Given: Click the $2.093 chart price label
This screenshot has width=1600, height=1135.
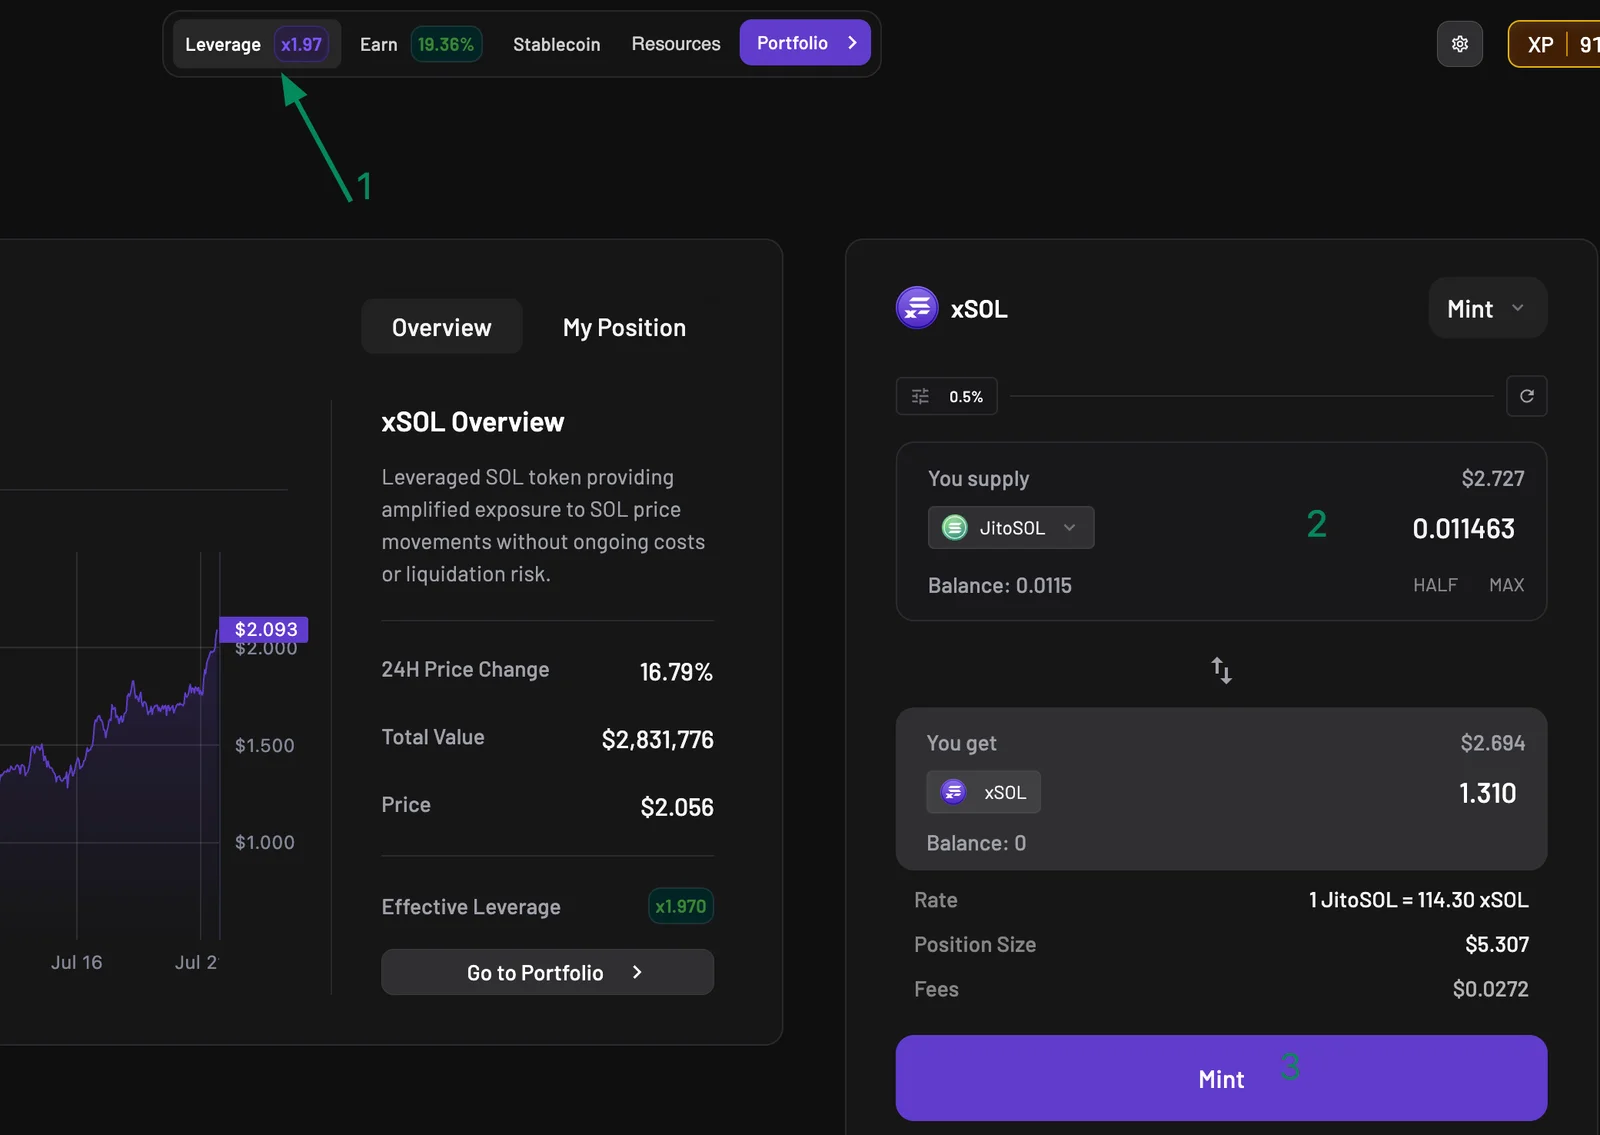Looking at the screenshot, I should click(265, 629).
